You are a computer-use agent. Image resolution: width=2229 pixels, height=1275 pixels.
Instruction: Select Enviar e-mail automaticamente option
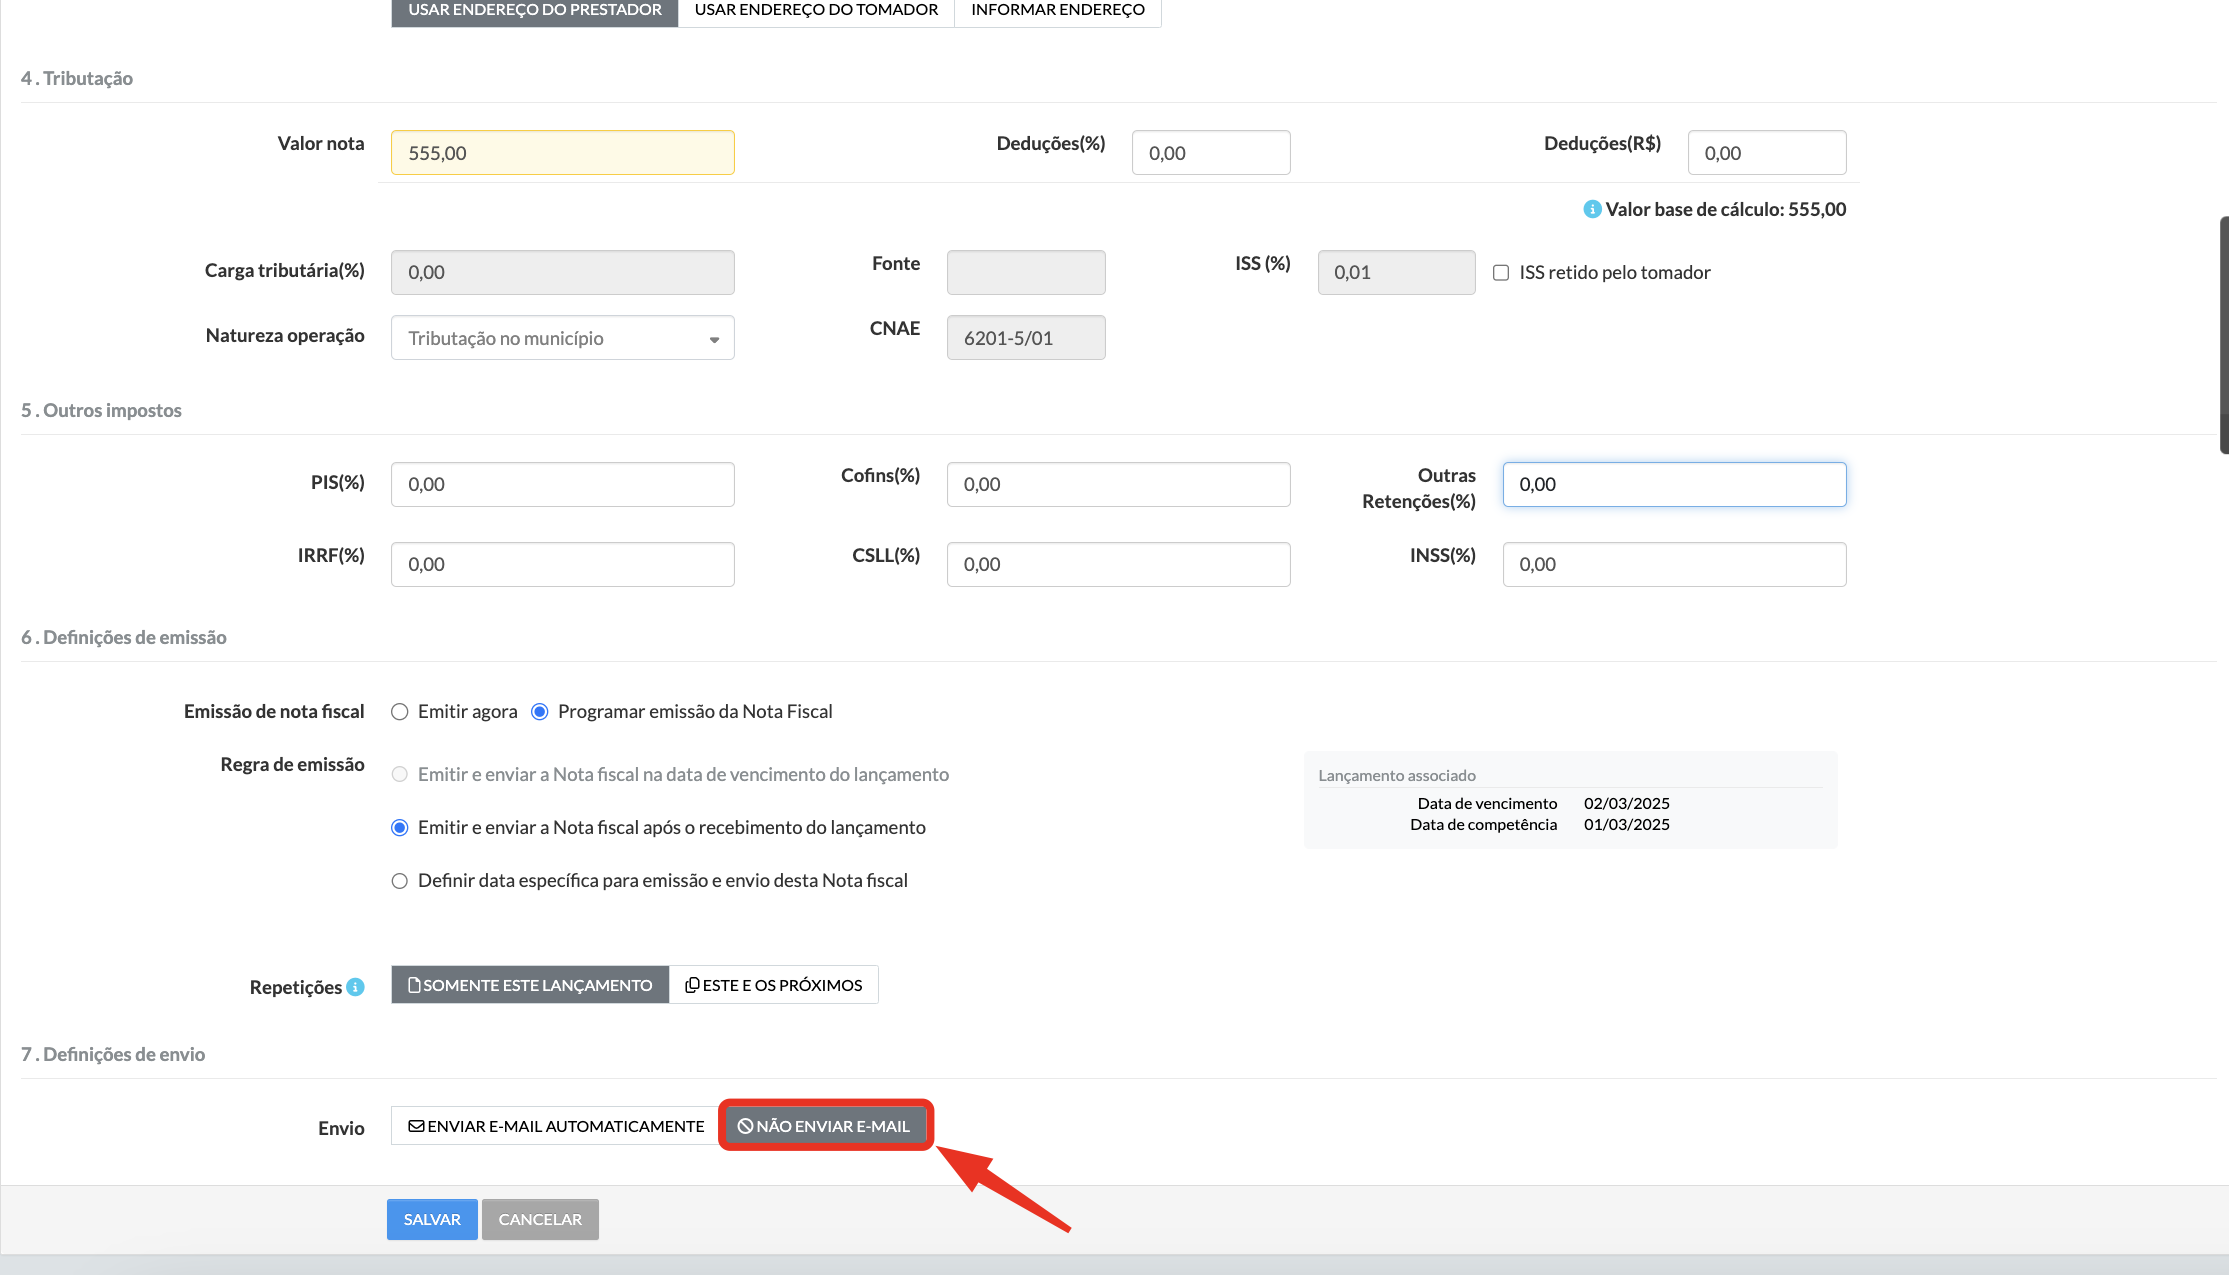tap(556, 1126)
